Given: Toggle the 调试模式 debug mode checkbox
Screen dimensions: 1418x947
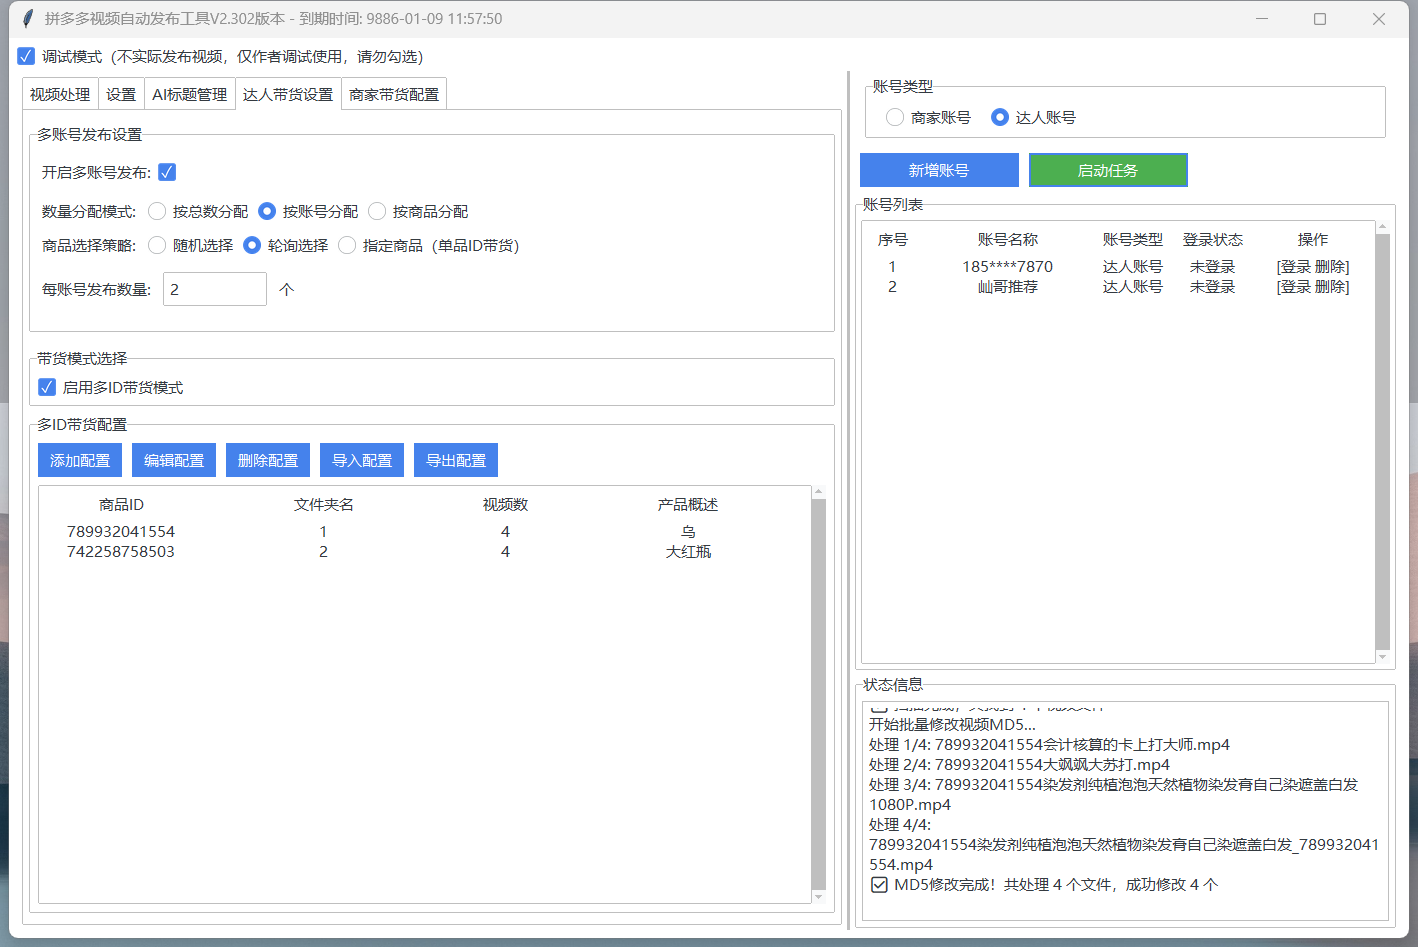Looking at the screenshot, I should 26,56.
